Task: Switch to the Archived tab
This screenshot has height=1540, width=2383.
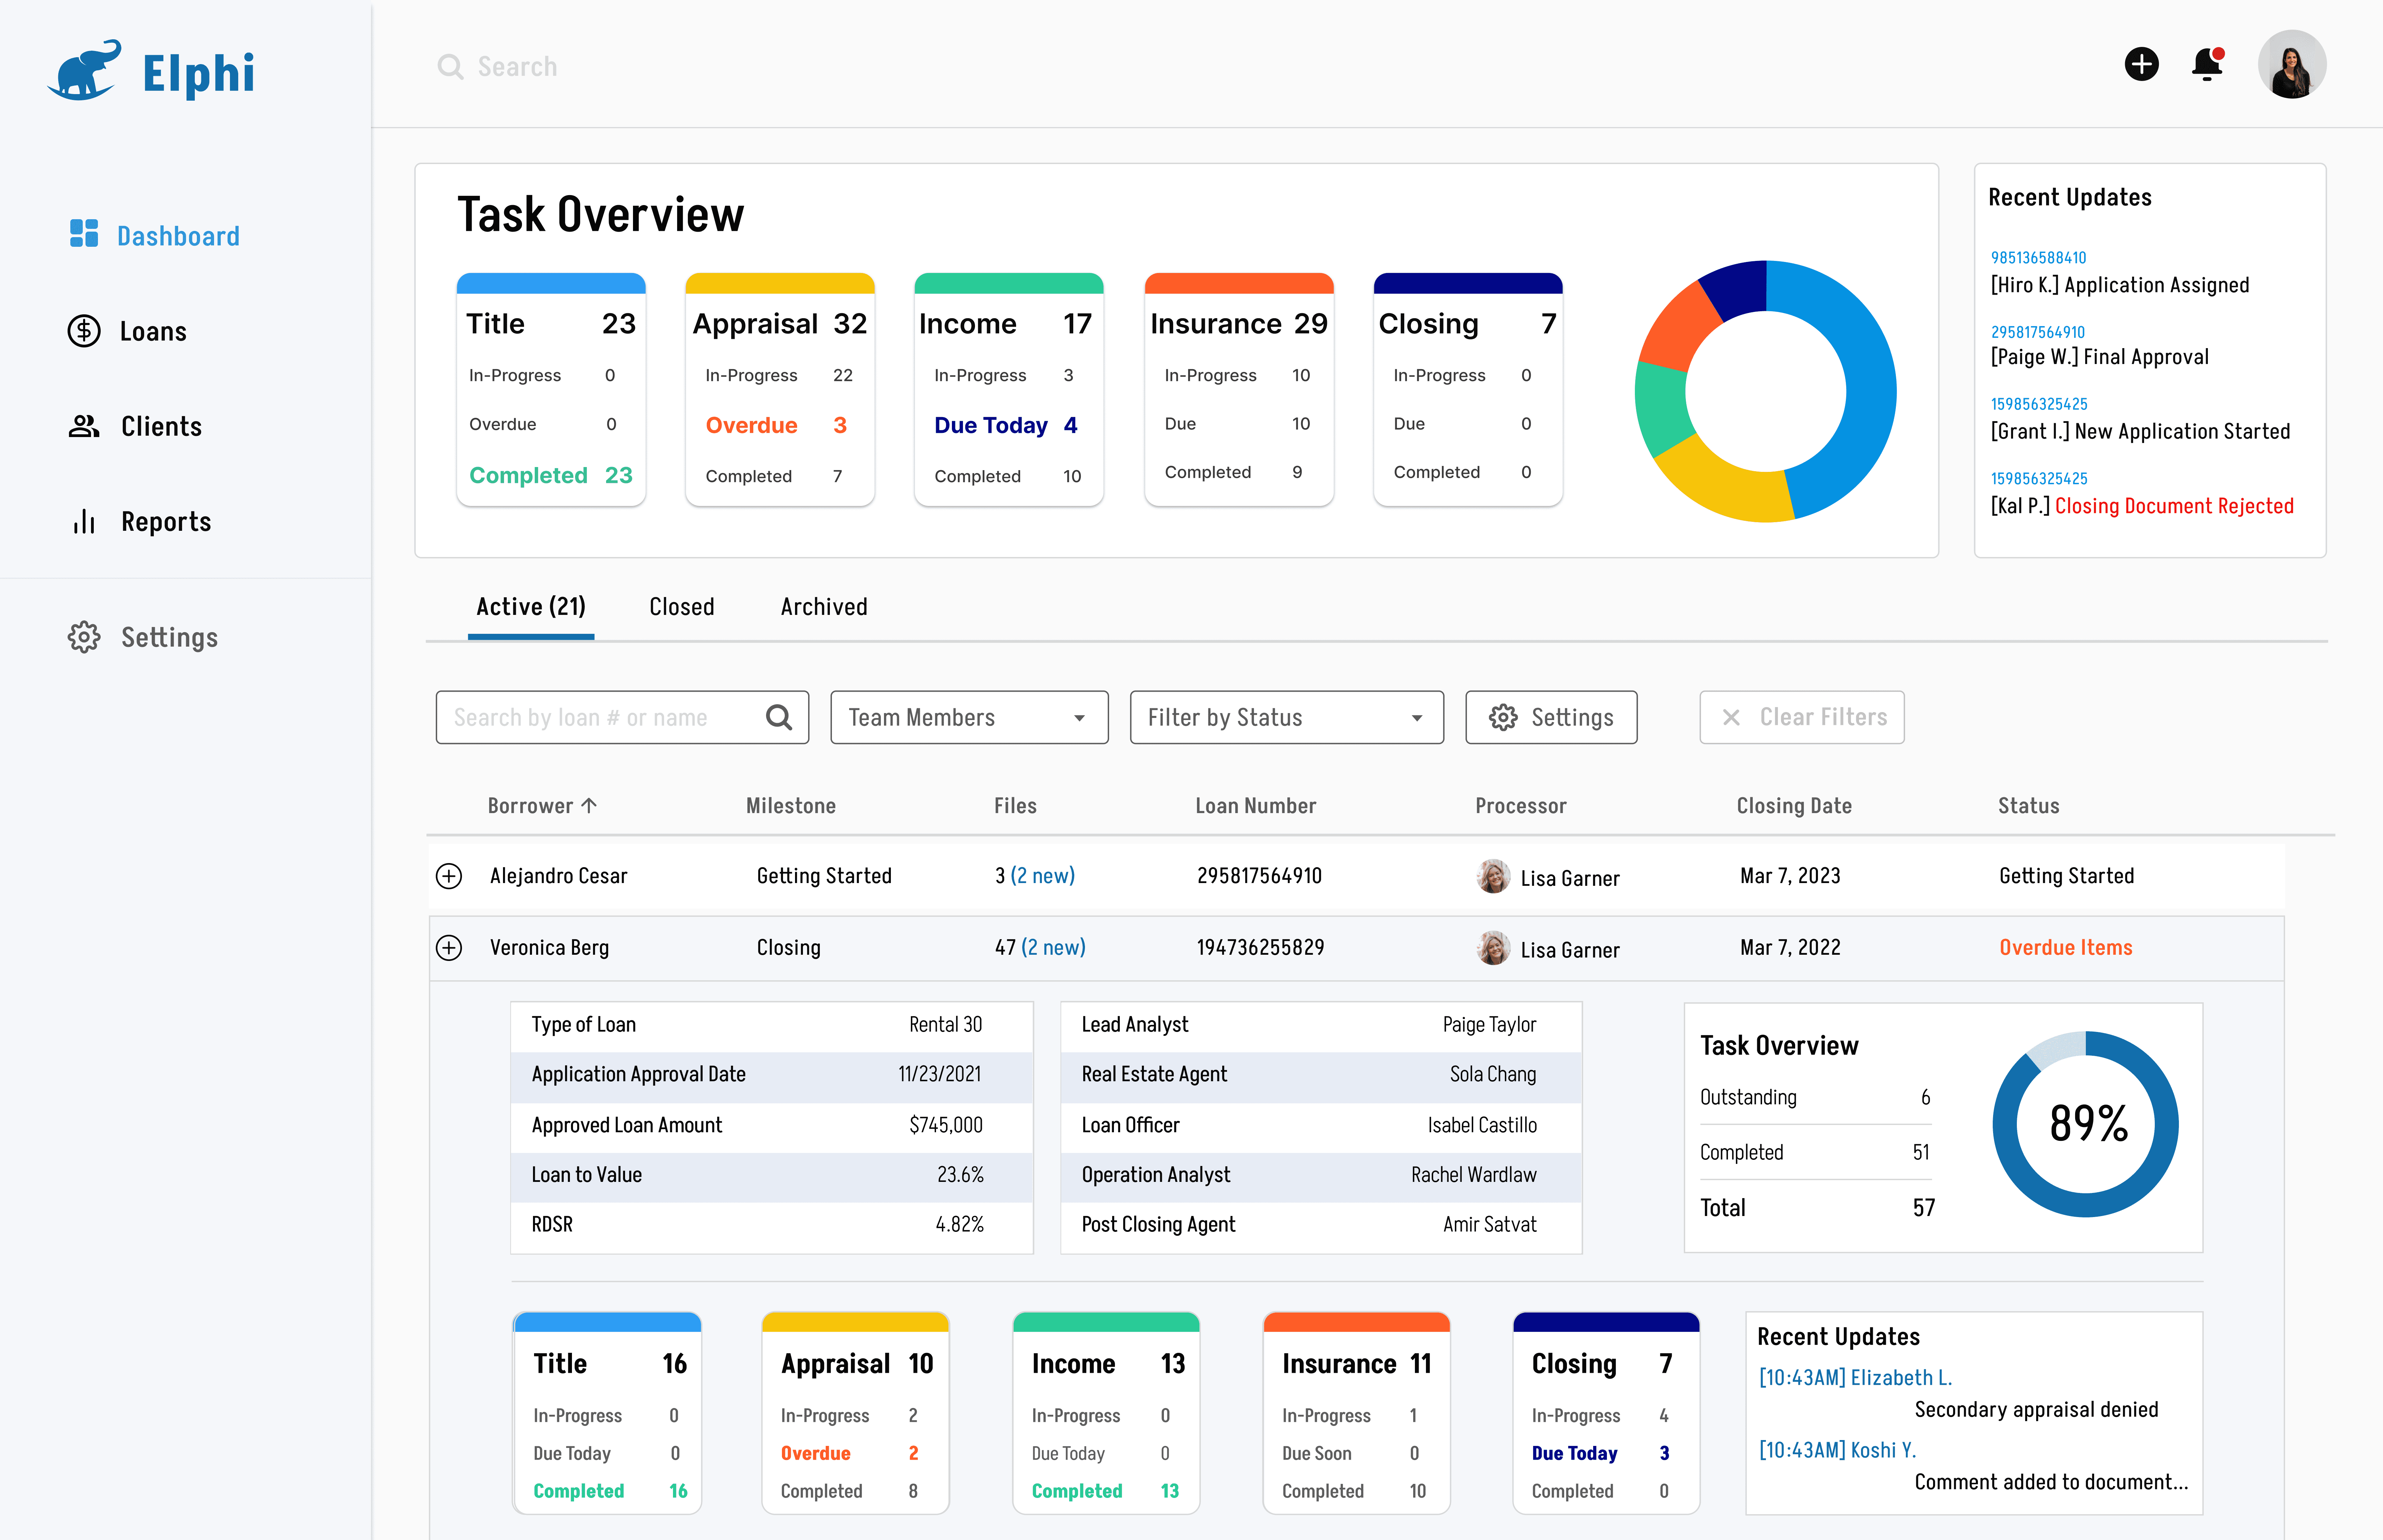Action: coord(824,607)
